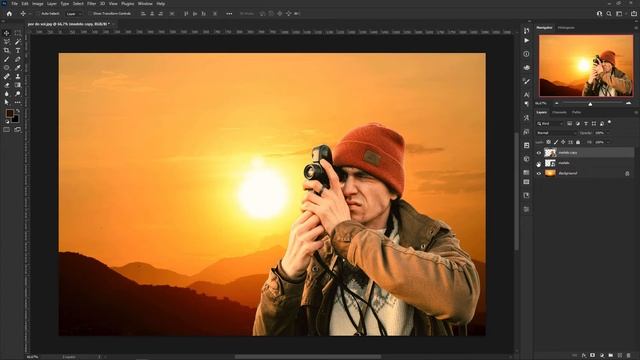
Task: Click the foreground color swatch
Action: click(9, 113)
